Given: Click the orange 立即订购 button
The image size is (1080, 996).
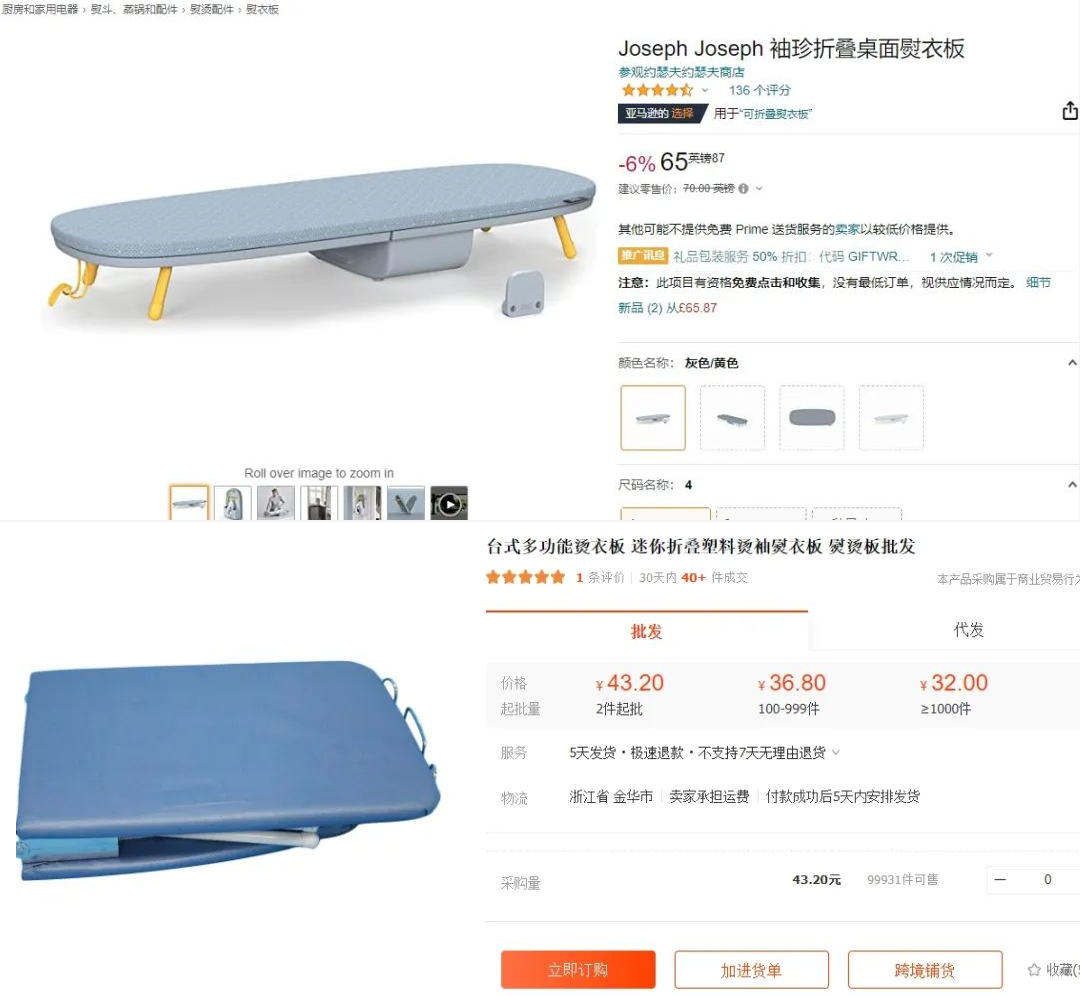Looking at the screenshot, I should click(x=578, y=970).
